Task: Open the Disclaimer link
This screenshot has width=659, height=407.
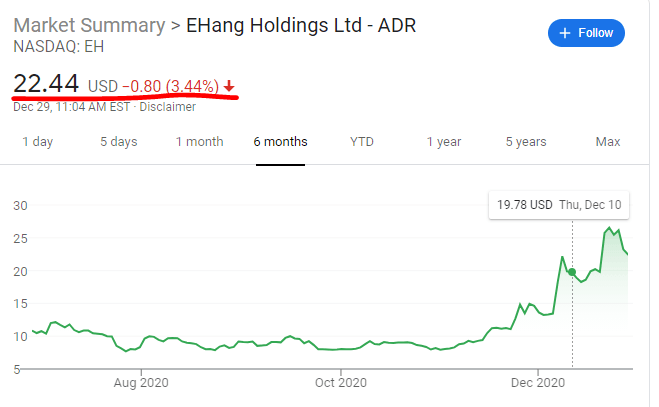Action: pyautogui.click(x=167, y=106)
